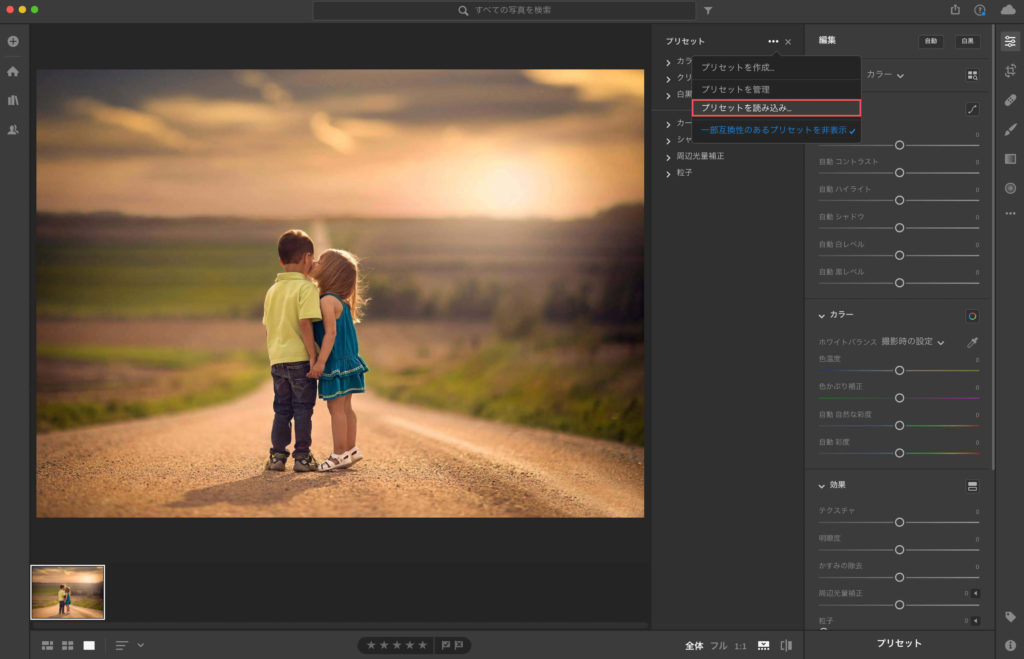Open the Home icon in left sidebar
Viewport: 1024px width, 659px height.
pyautogui.click(x=13, y=71)
